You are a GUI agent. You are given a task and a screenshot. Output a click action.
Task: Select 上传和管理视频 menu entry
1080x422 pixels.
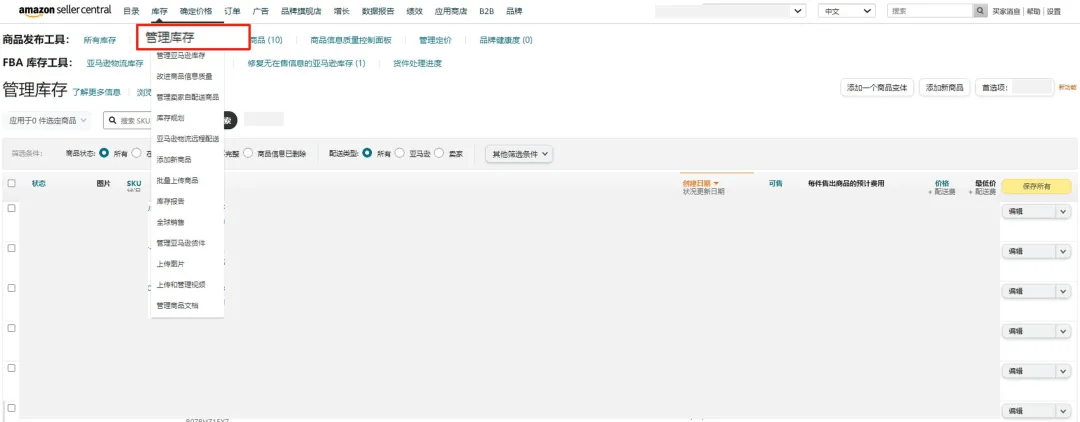click(180, 284)
